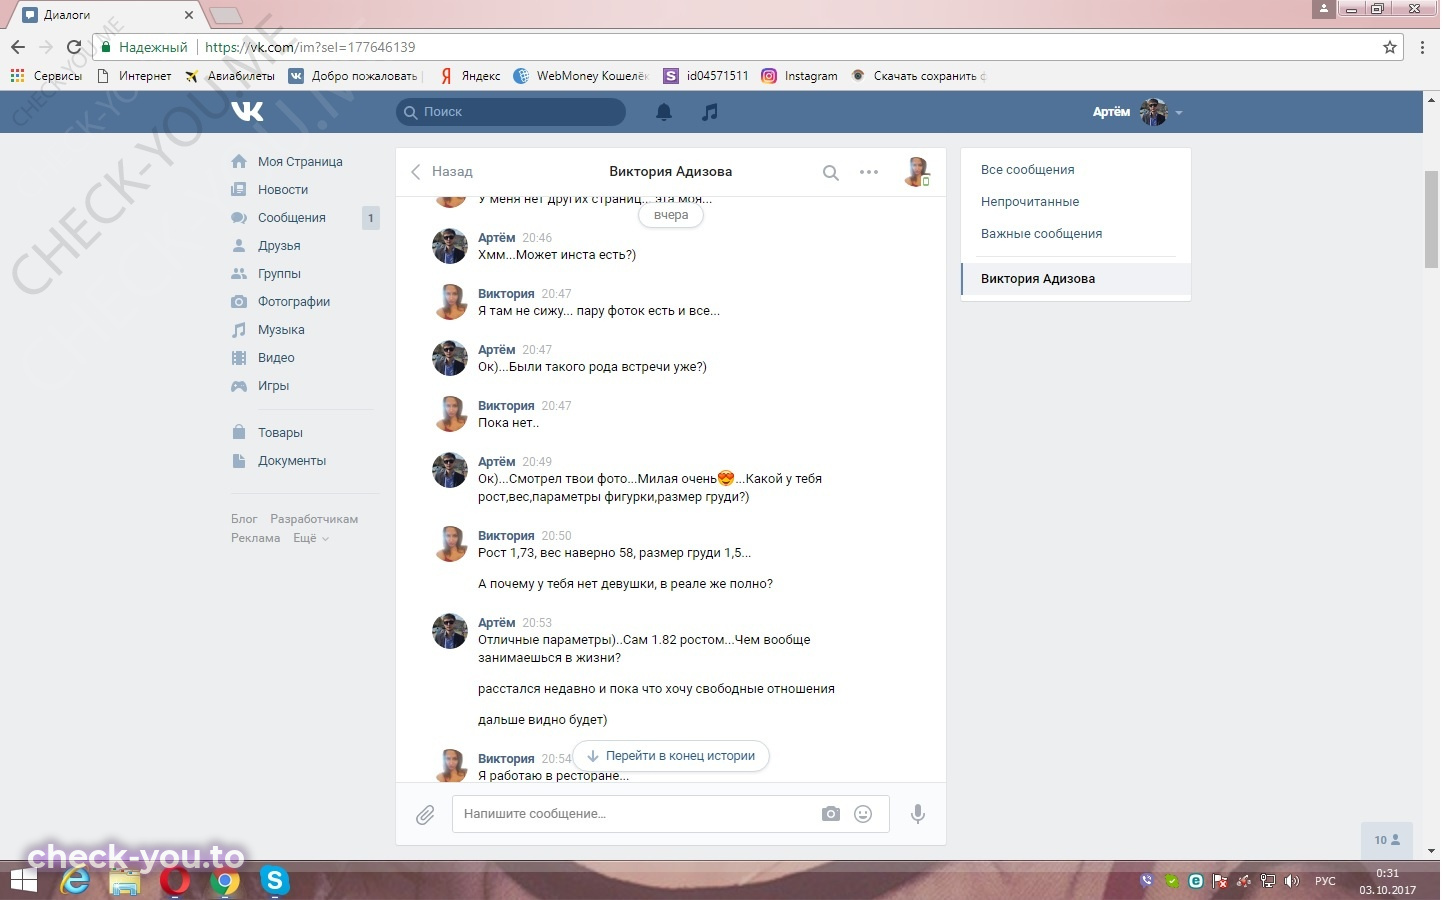Go back in the browser with the back arrow
Screen dimensions: 1444x900
click(x=18, y=47)
